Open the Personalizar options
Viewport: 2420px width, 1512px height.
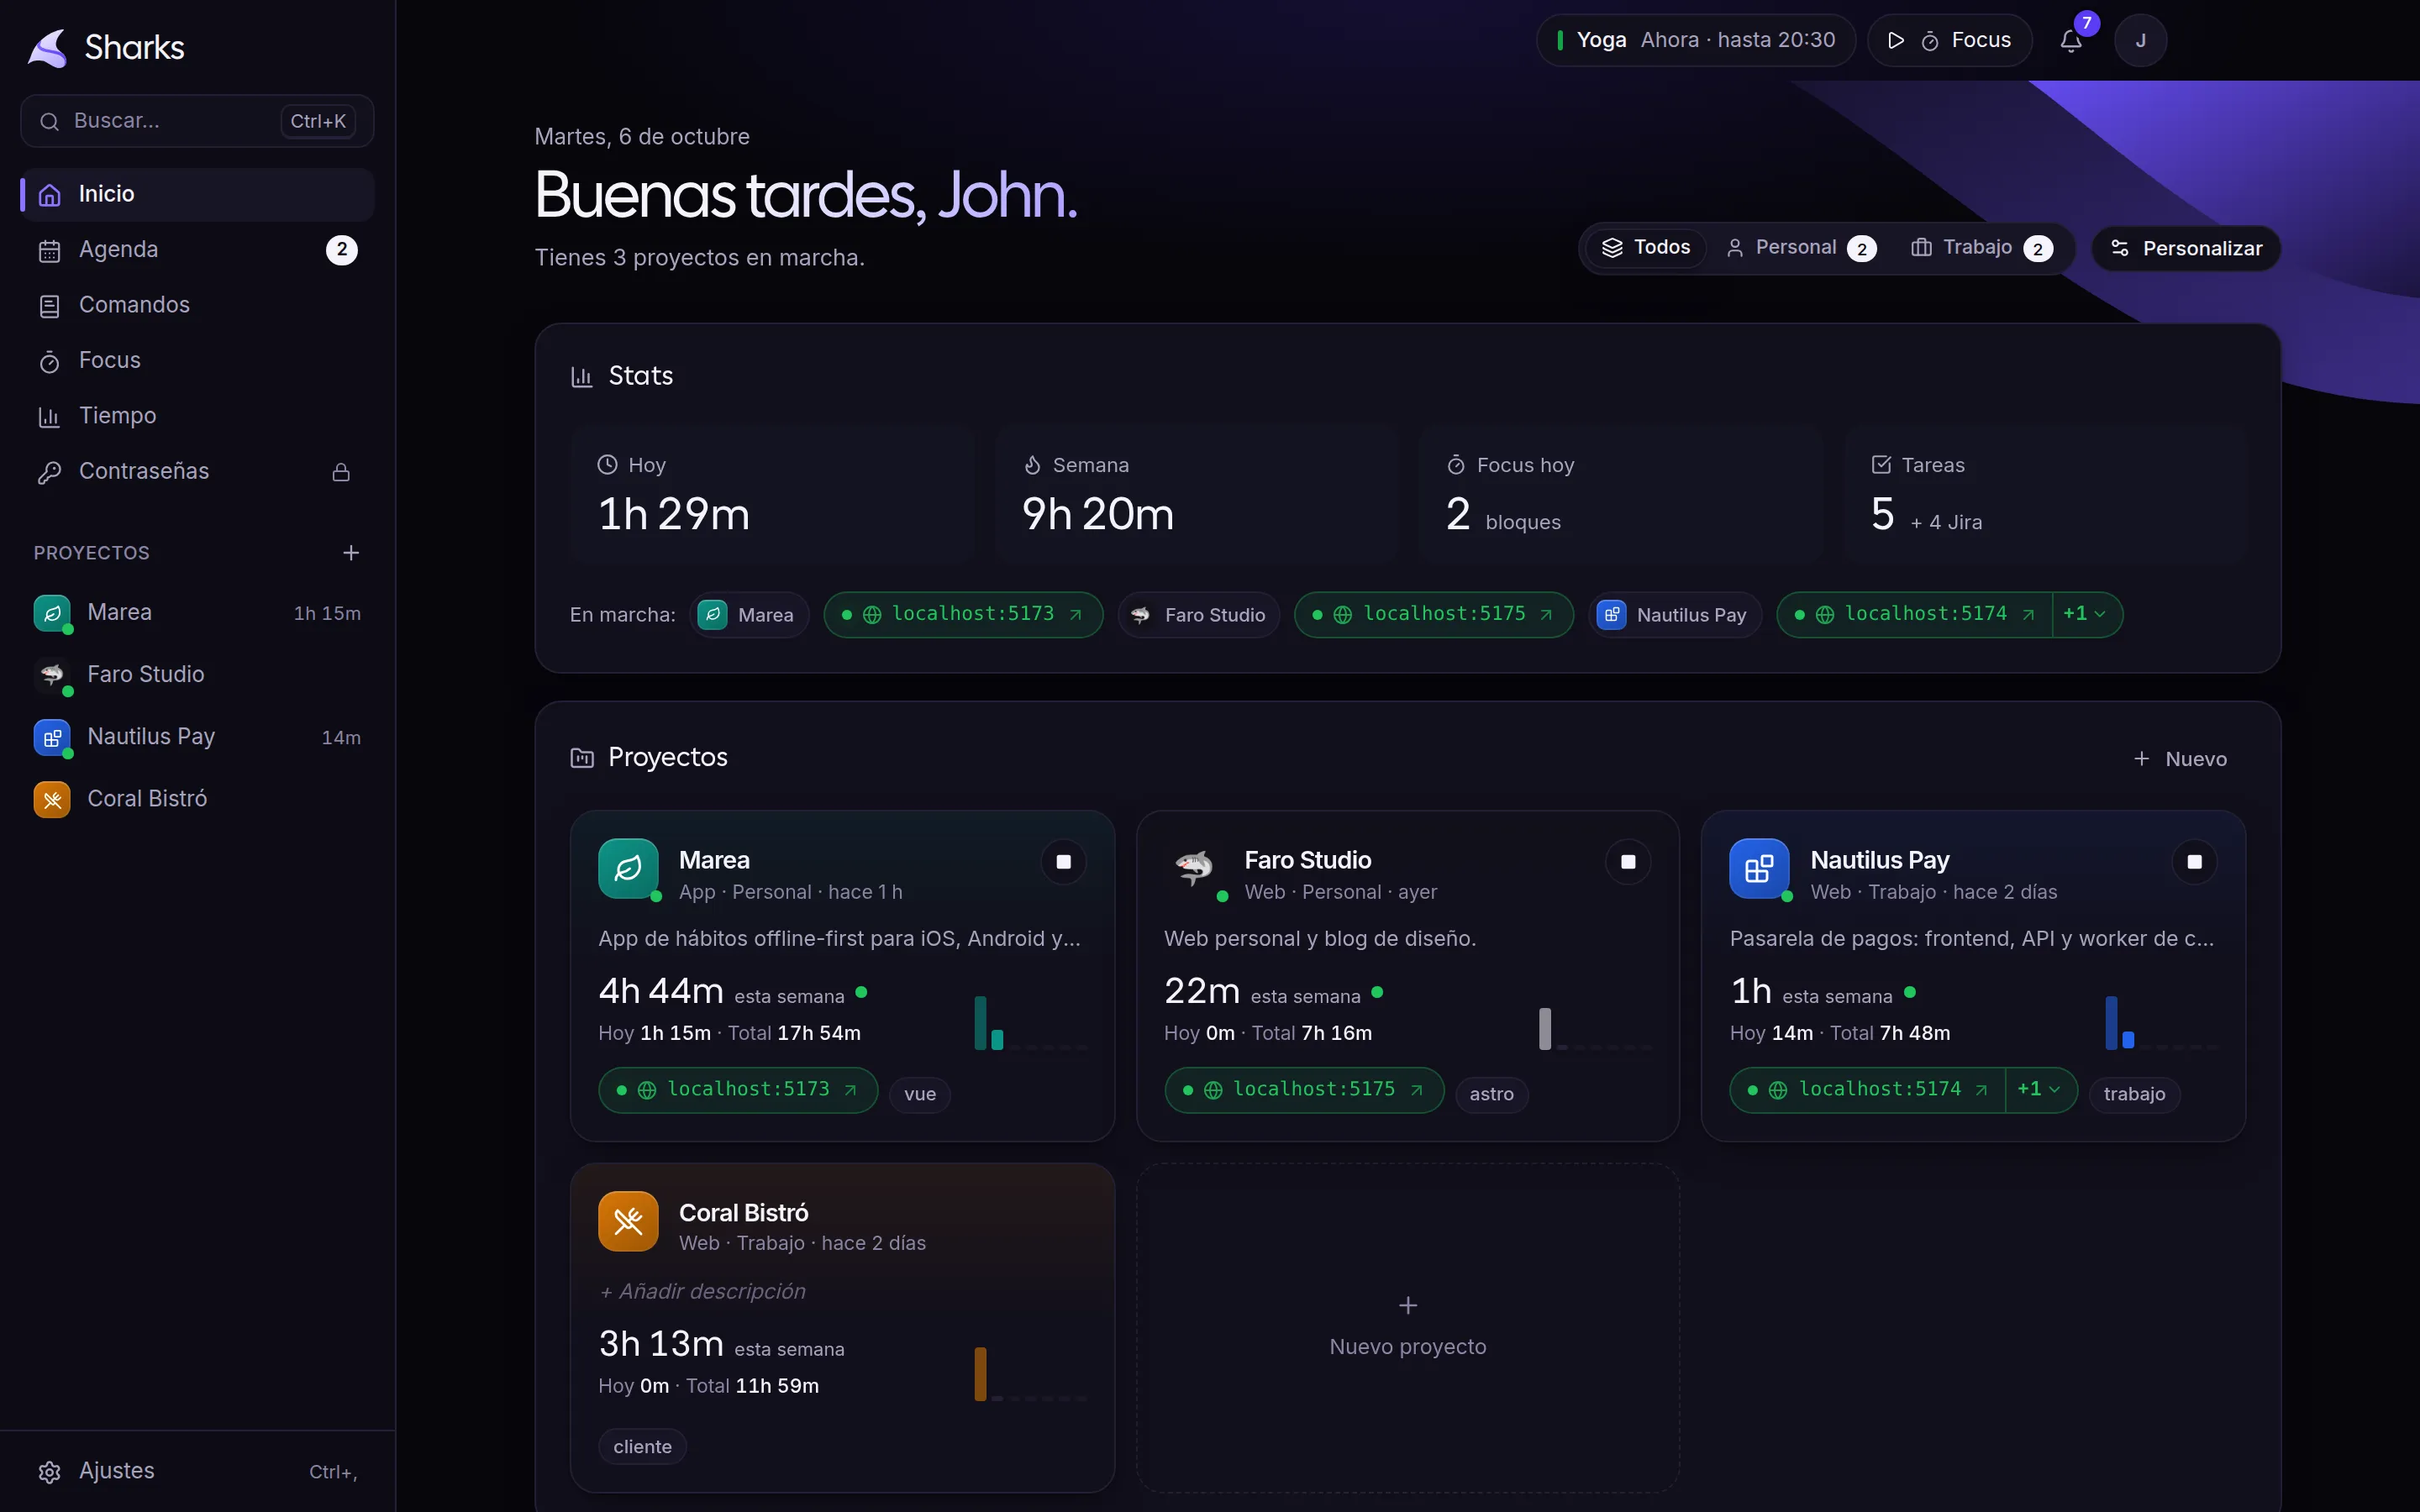(x=2186, y=249)
